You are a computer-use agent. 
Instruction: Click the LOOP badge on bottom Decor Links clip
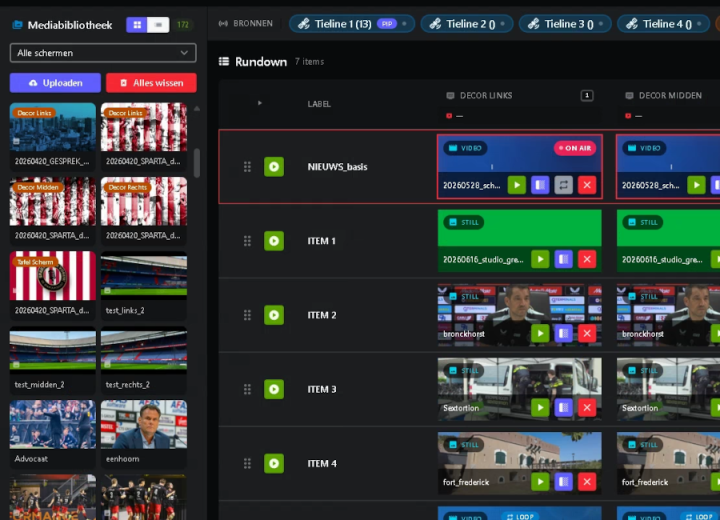[520, 516]
